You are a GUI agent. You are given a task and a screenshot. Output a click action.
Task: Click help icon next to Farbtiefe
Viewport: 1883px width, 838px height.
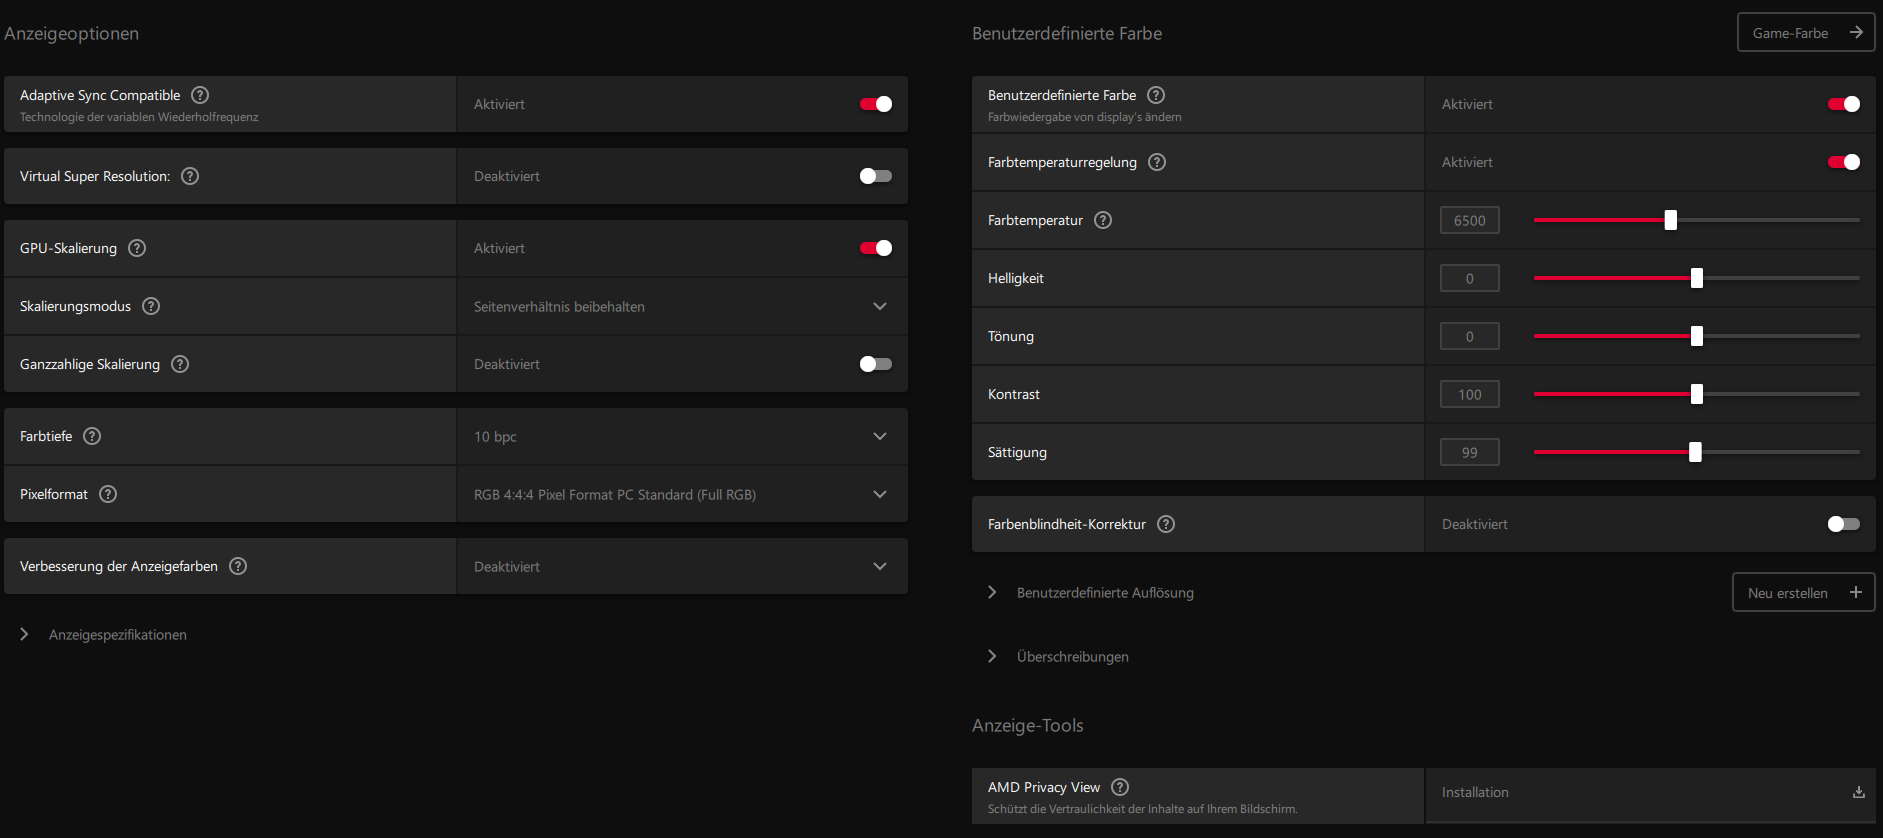(x=92, y=436)
